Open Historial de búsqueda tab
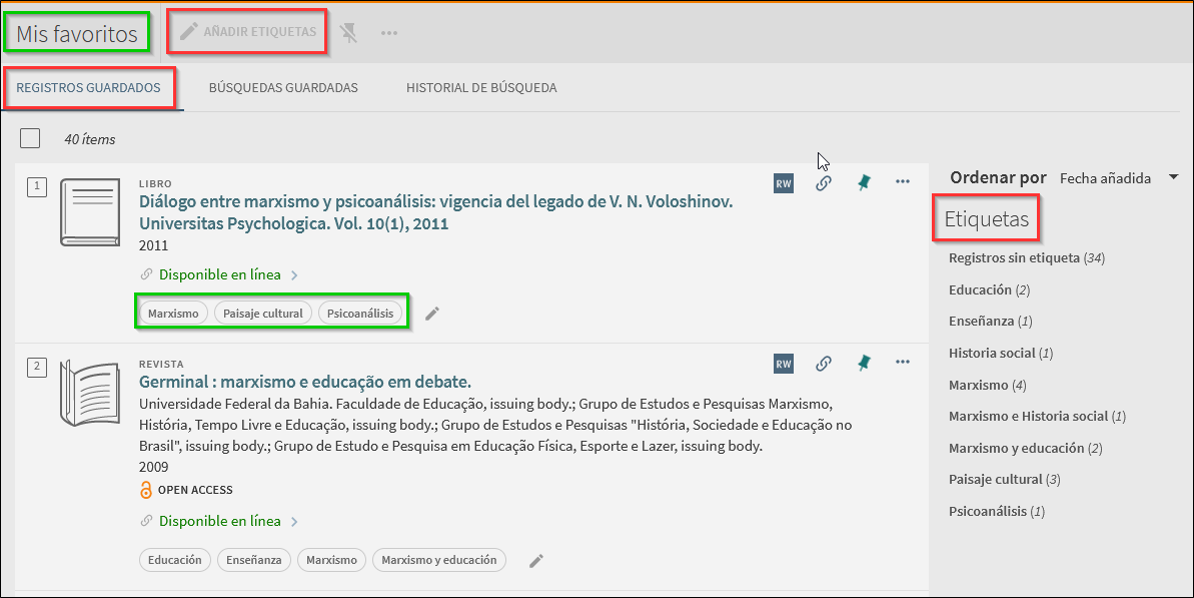The width and height of the screenshot is (1194, 598). (481, 88)
